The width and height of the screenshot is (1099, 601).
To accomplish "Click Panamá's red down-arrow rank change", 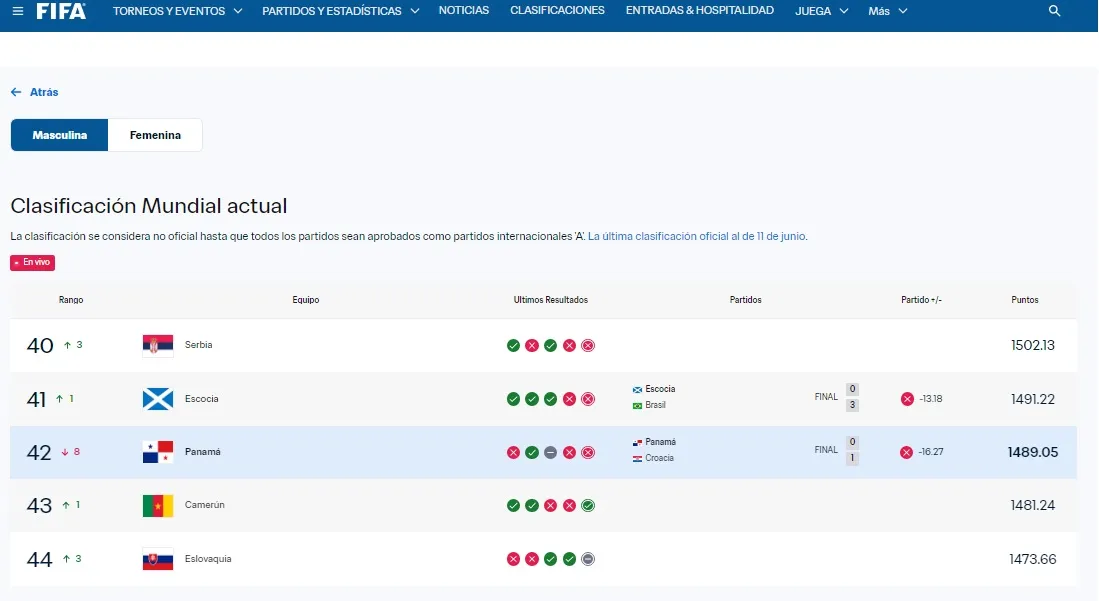I will [65, 452].
